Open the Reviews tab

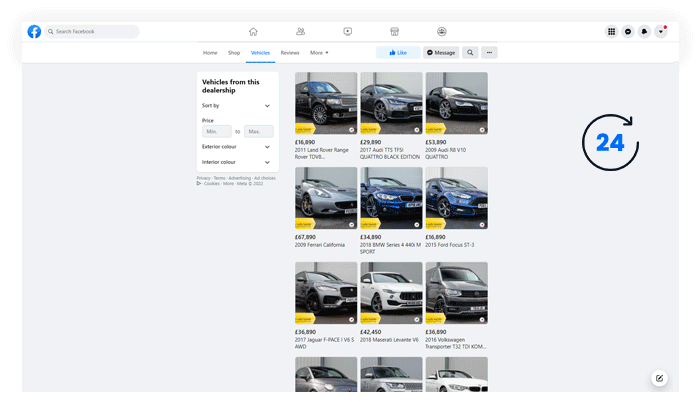point(290,53)
